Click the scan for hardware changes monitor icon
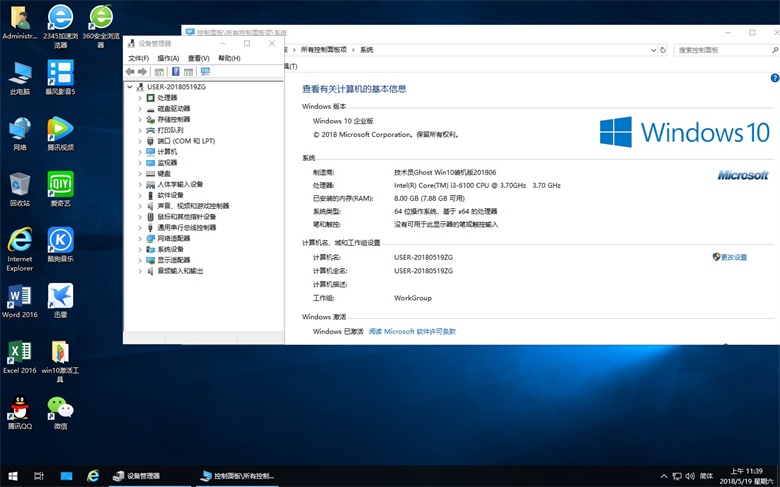This screenshot has width=780, height=487. pos(205,72)
